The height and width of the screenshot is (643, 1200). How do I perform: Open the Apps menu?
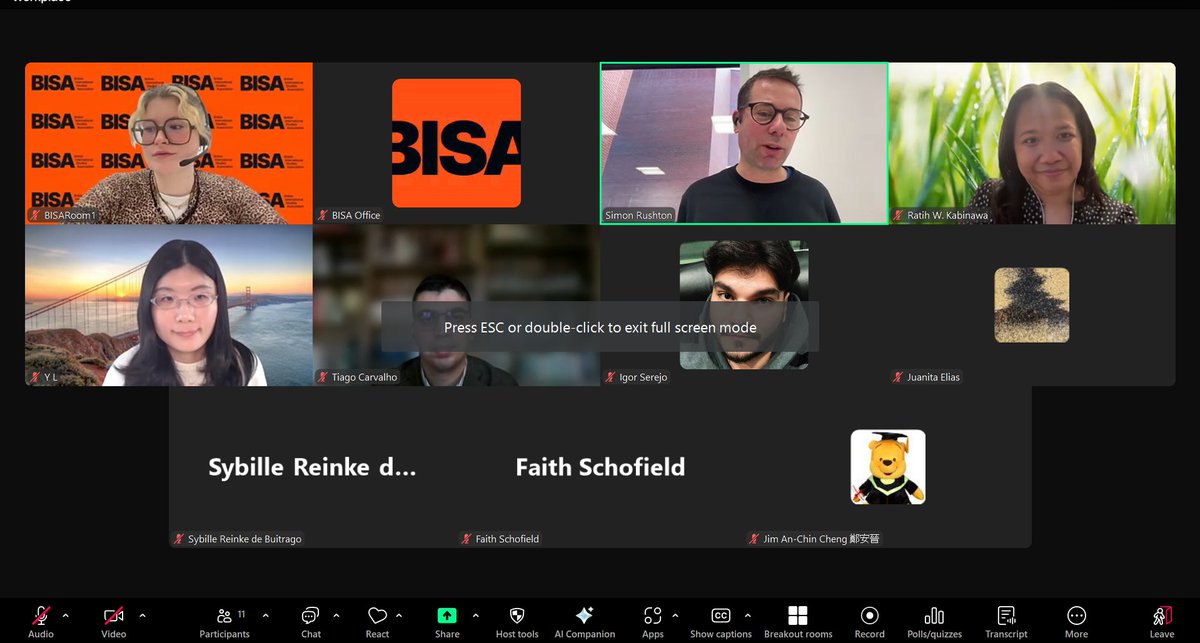click(653, 620)
